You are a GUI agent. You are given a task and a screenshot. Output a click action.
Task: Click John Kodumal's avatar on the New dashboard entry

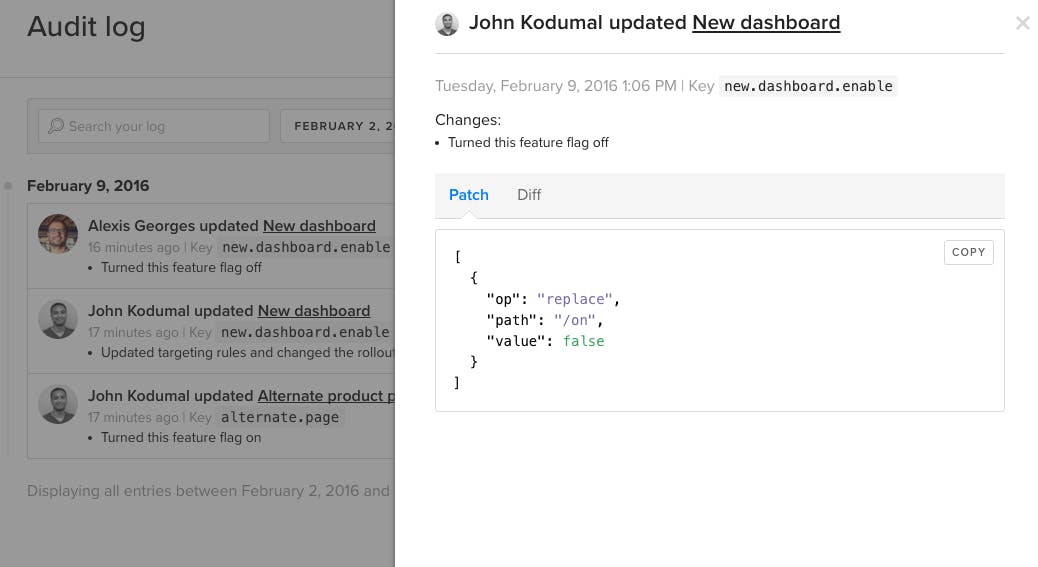click(x=58, y=319)
